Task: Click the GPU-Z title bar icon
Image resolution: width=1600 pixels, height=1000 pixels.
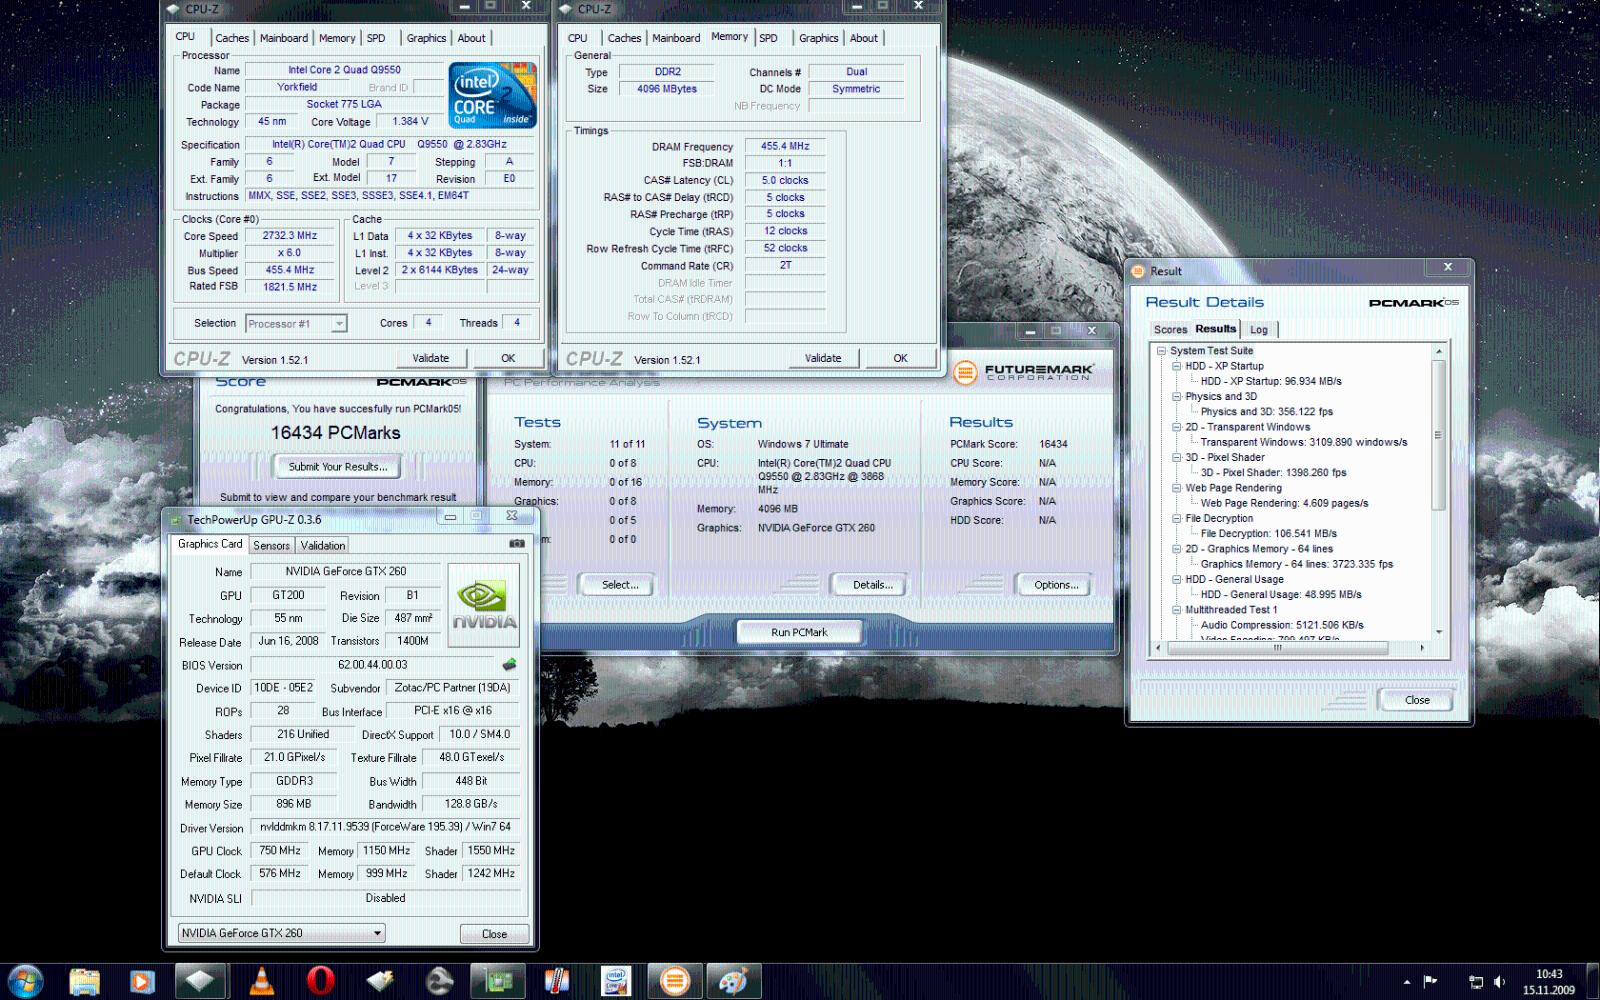Action: pos(177,519)
